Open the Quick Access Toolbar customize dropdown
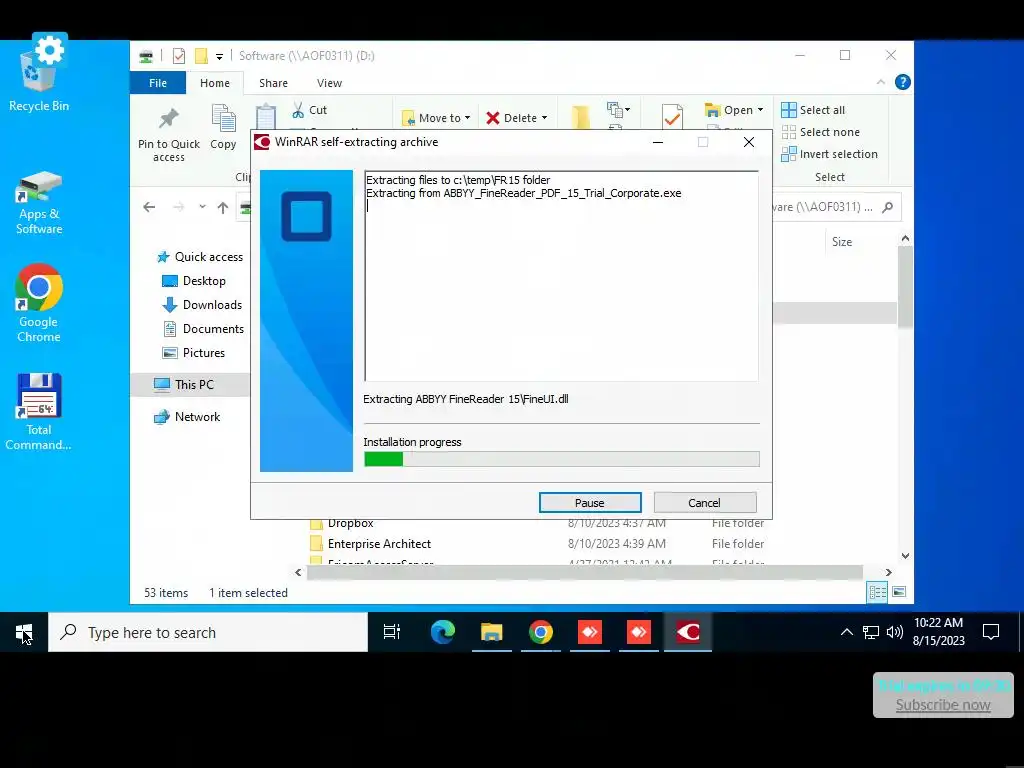The image size is (1024, 768). [219, 56]
